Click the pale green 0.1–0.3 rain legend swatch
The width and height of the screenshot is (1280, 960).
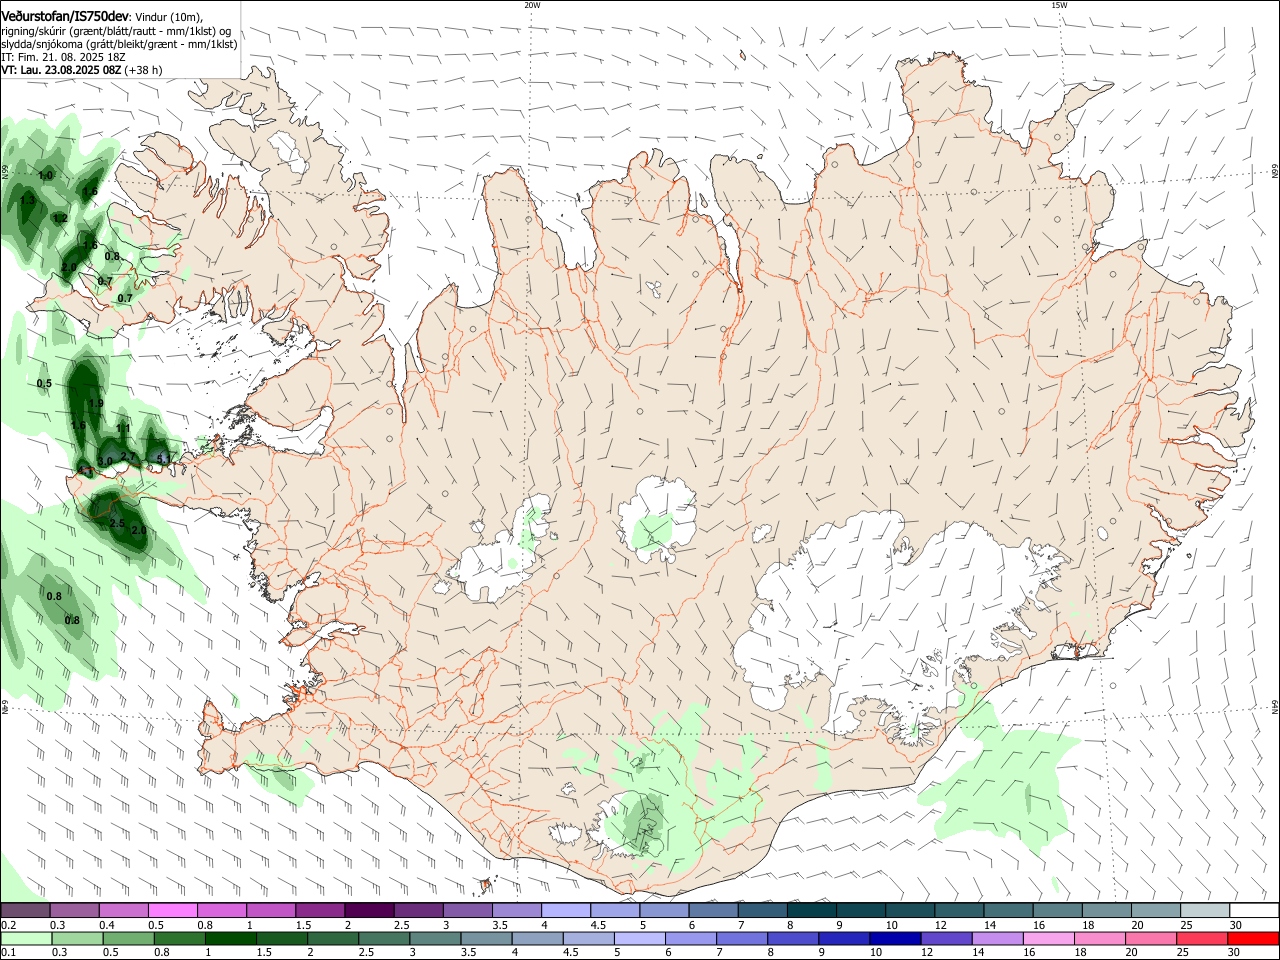[27, 939]
